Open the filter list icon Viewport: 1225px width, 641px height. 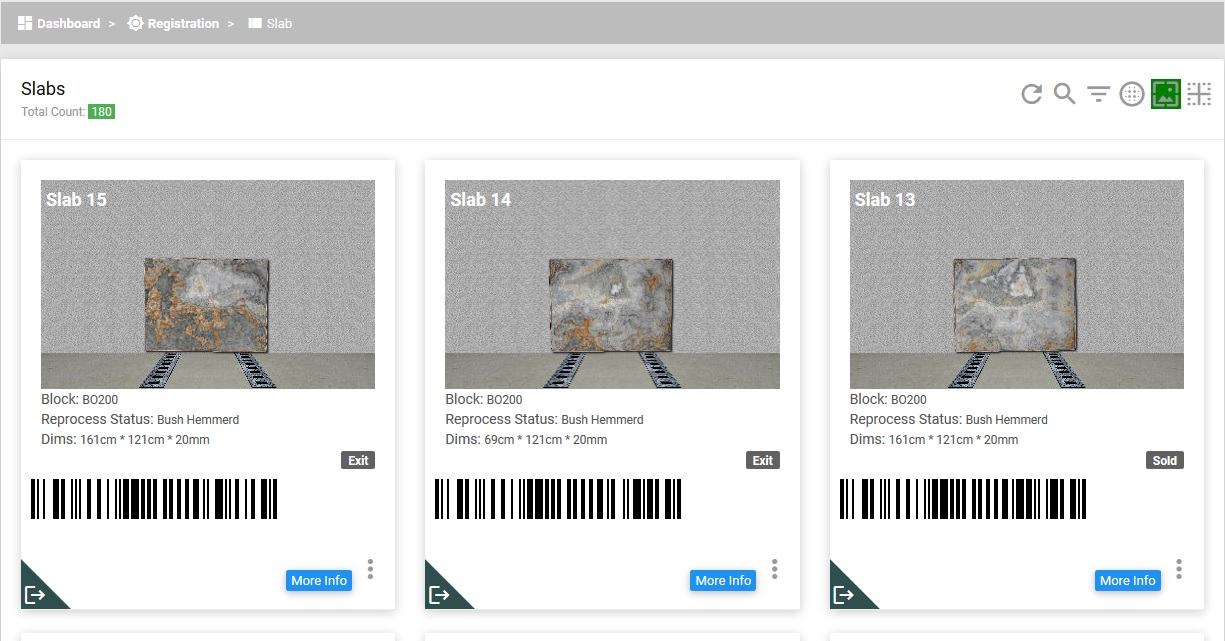[1099, 95]
